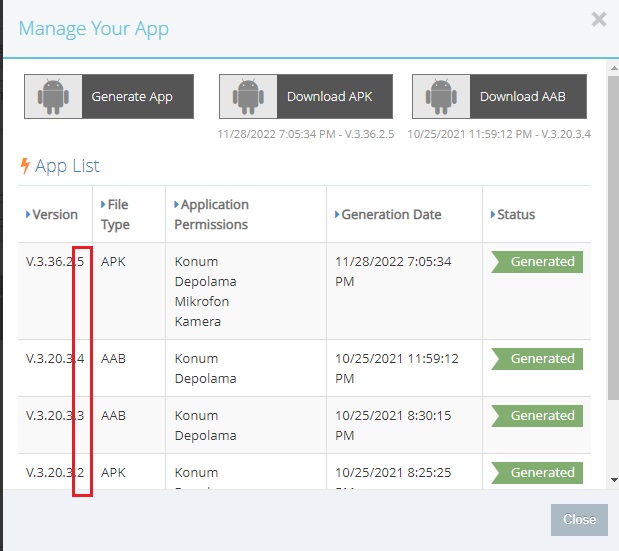The image size is (619, 551).
Task: Click Android icon on Download AAB button
Action: pyautogui.click(x=441, y=96)
